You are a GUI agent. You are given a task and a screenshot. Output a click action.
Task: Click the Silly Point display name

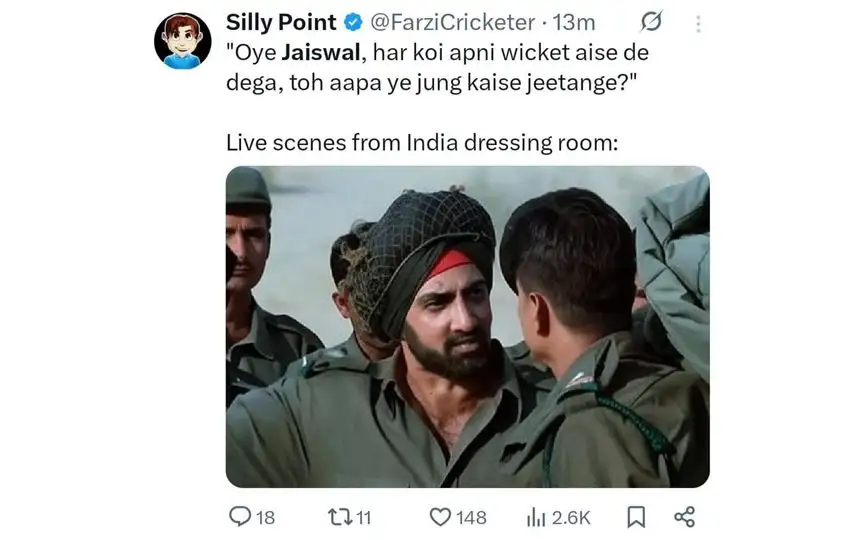[281, 22]
